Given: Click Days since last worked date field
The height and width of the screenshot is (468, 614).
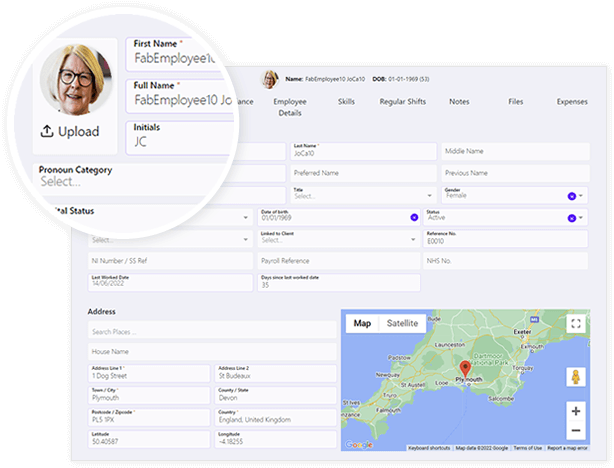Looking at the screenshot, I should pos(339,283).
